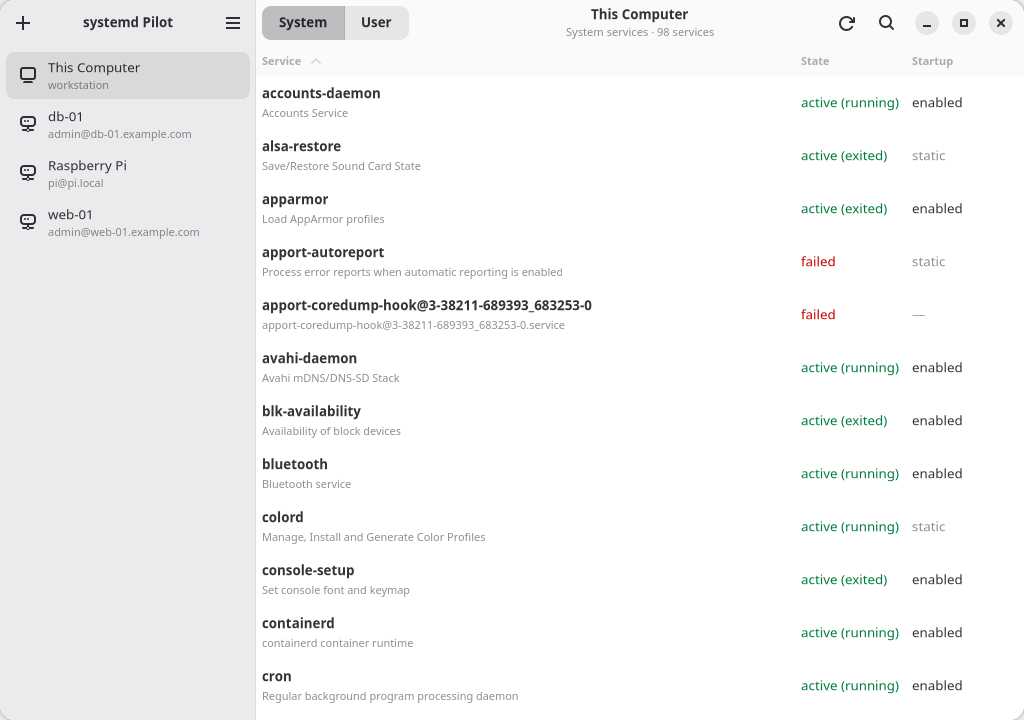Viewport: 1024px width, 720px height.
Task: Open the alsa-restore service row
Action: pyautogui.click(x=639, y=155)
